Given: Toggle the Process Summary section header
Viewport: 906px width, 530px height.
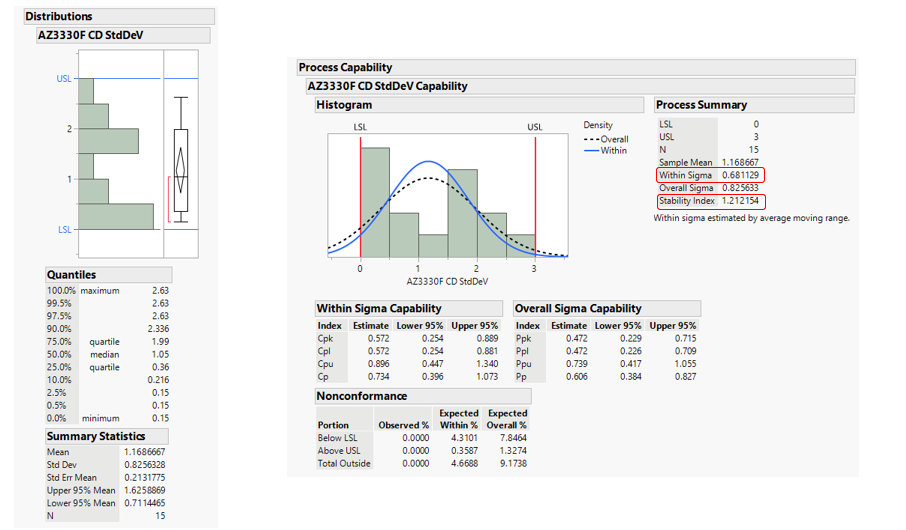Looking at the screenshot, I should tap(701, 105).
